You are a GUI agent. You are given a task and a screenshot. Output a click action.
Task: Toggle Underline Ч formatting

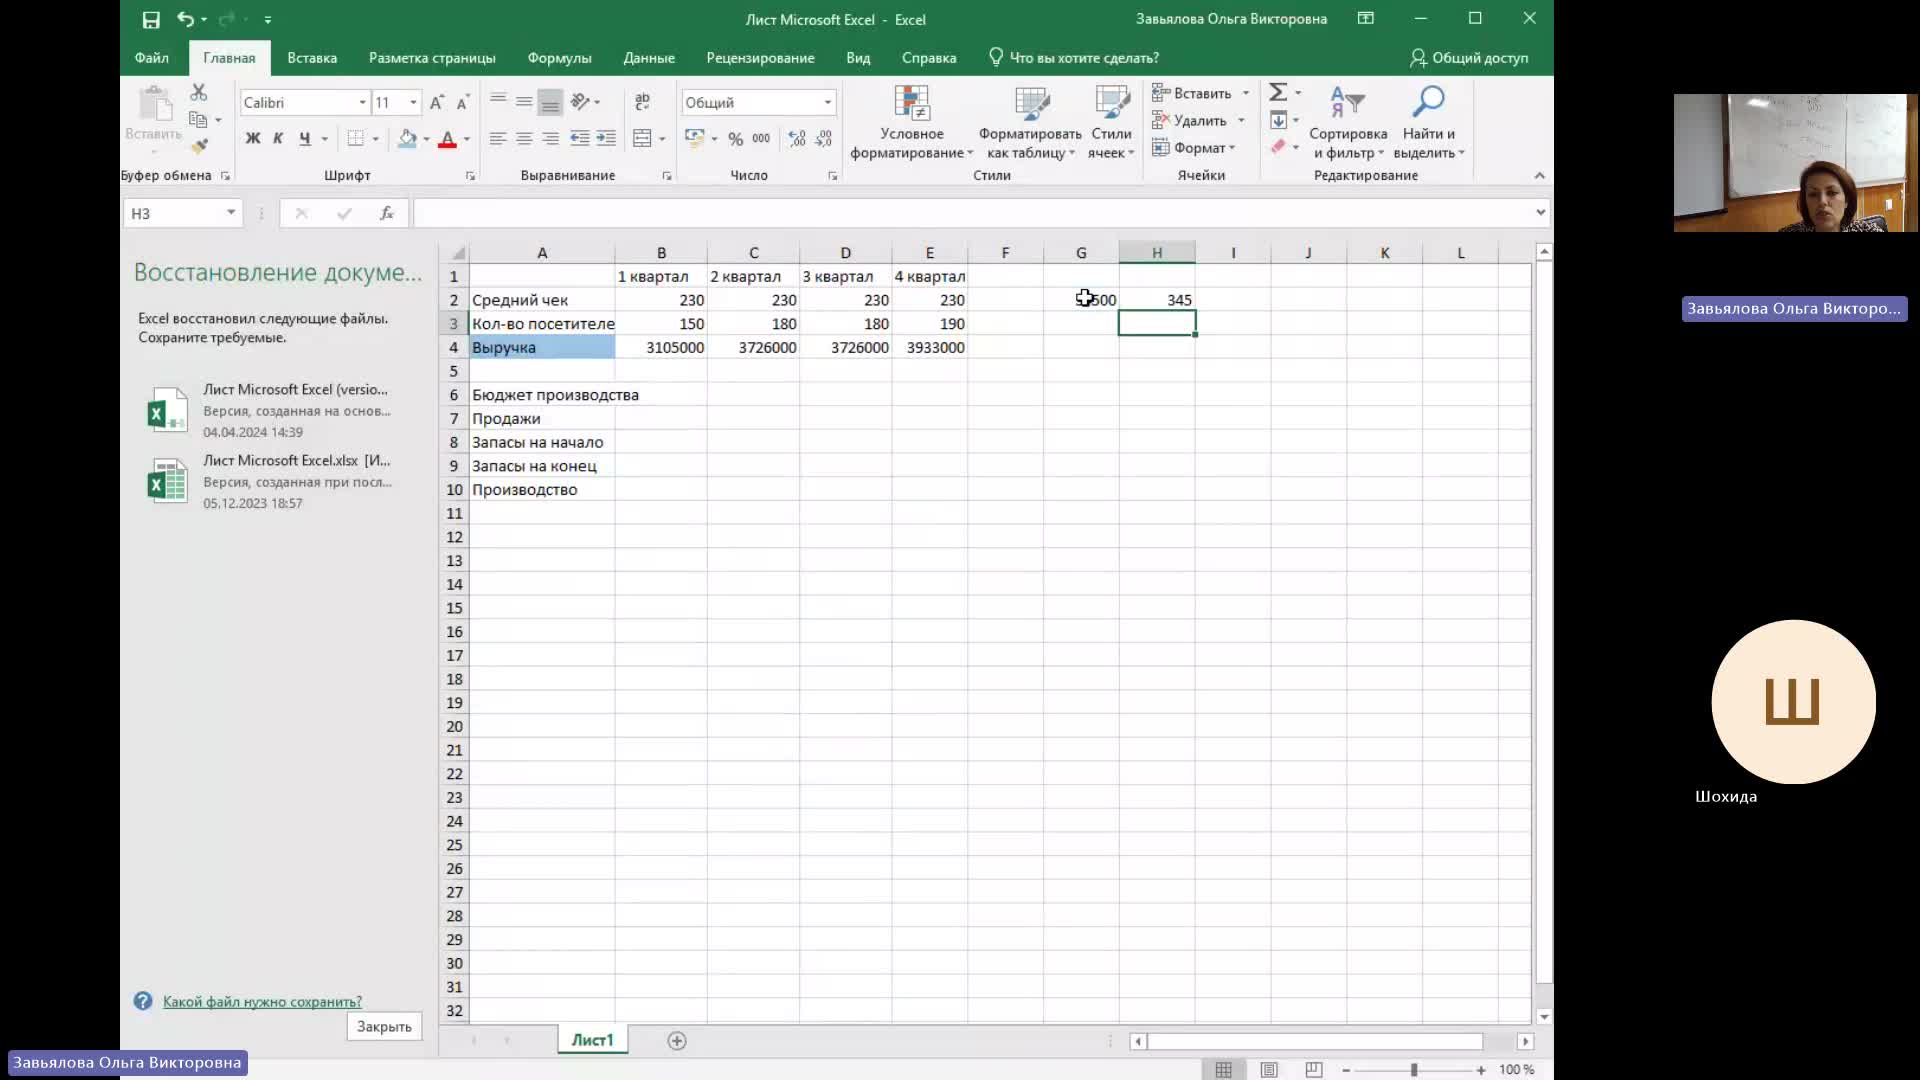click(304, 139)
